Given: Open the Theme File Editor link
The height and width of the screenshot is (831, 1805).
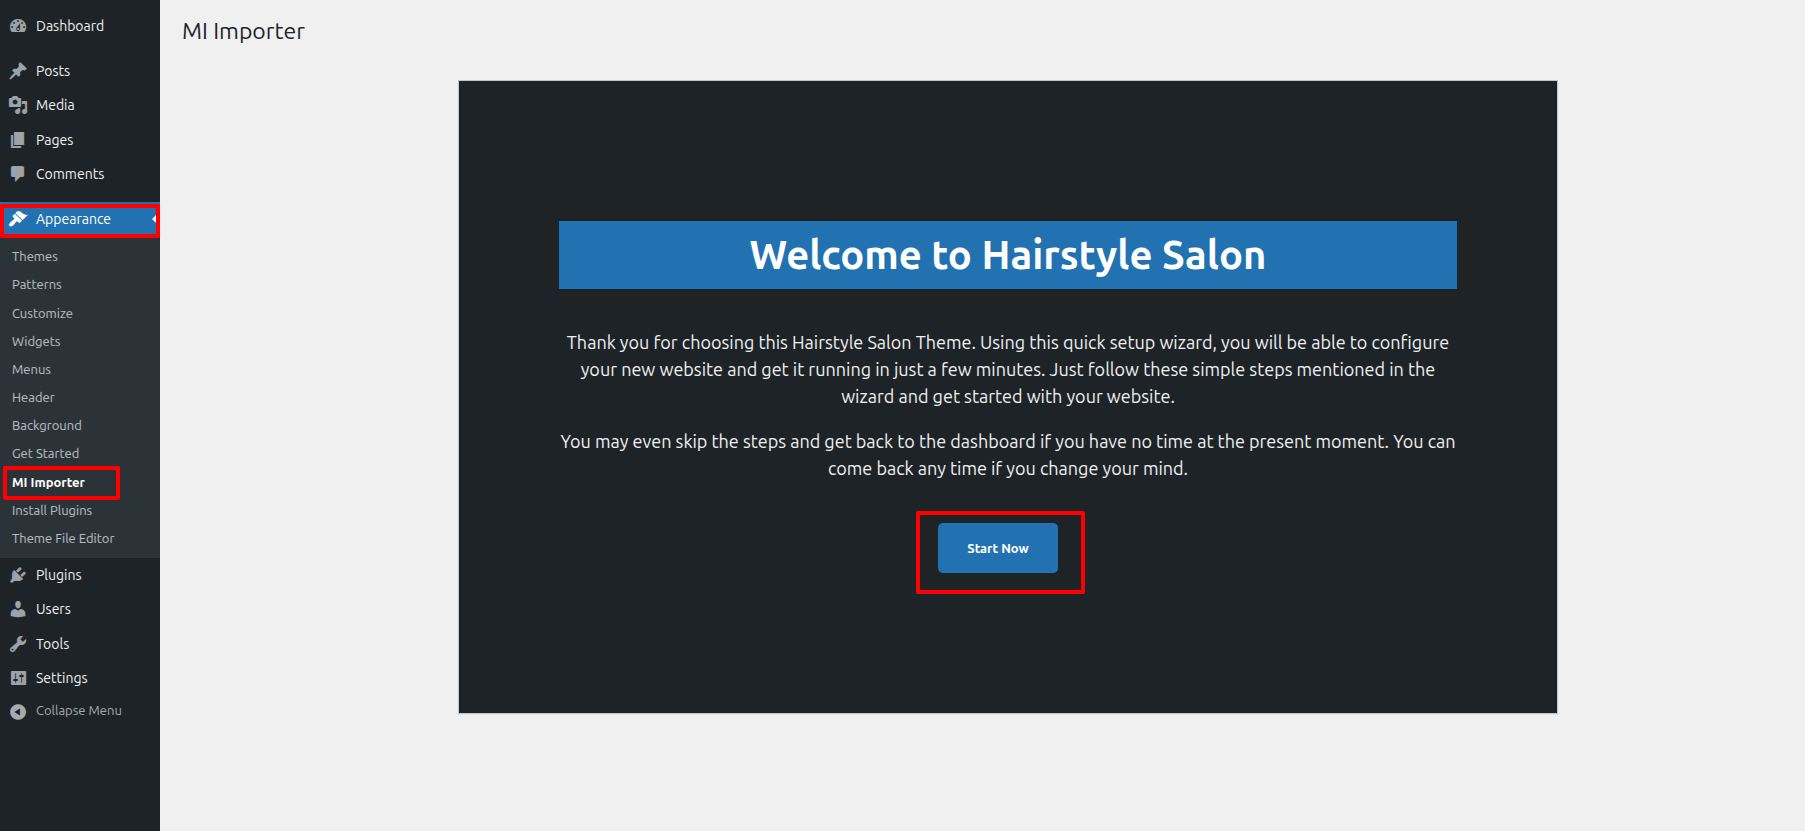Looking at the screenshot, I should (63, 539).
